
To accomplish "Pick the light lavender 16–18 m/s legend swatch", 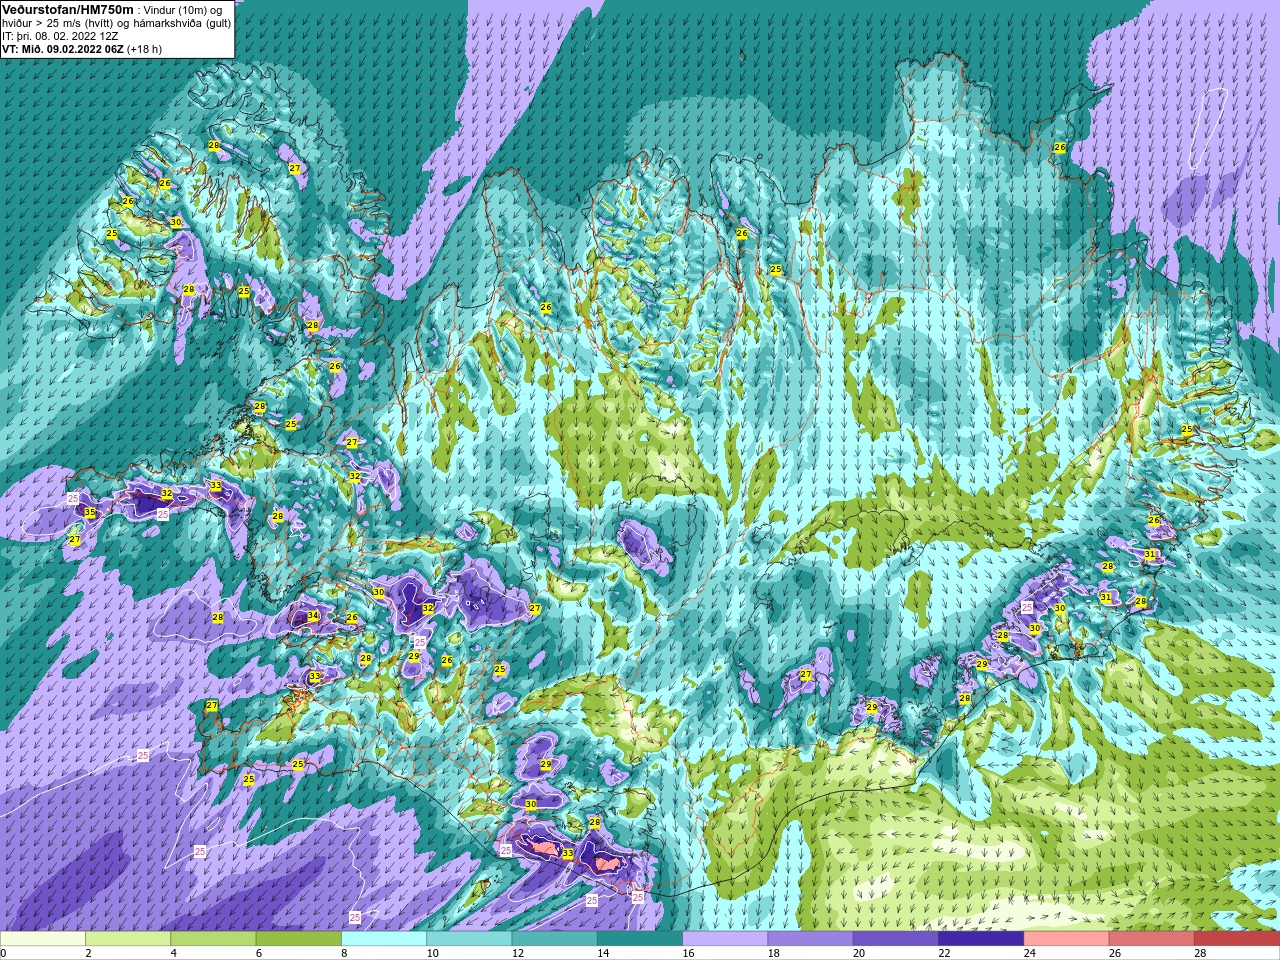I will point(725,939).
